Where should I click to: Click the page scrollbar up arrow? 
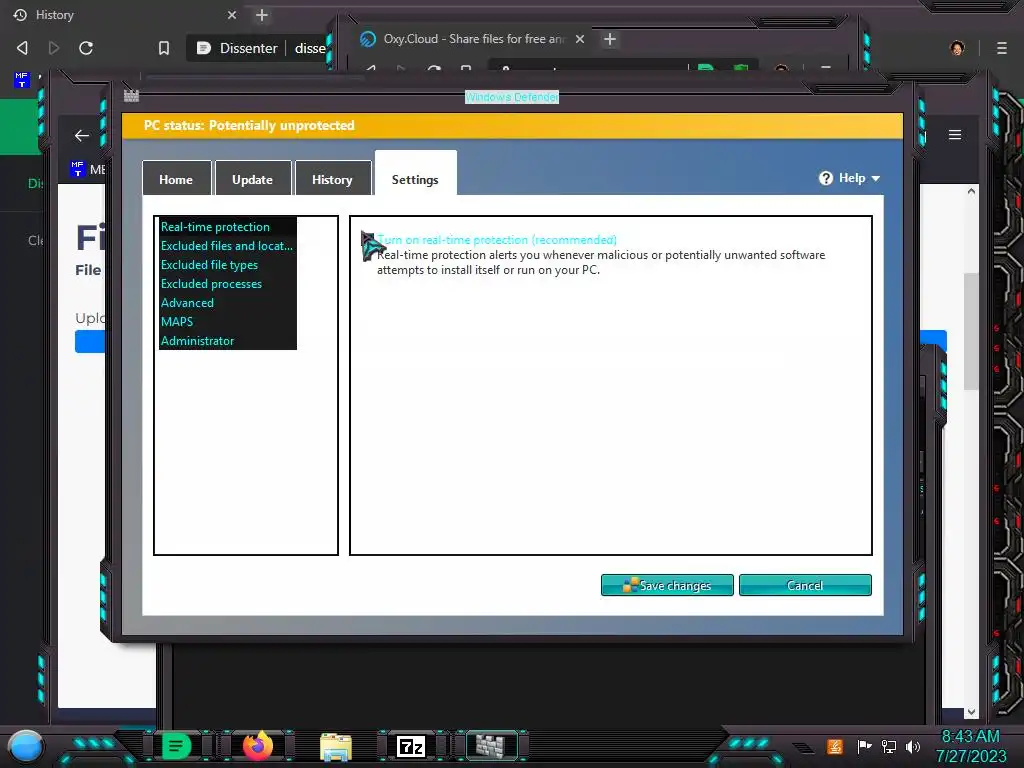(x=971, y=191)
